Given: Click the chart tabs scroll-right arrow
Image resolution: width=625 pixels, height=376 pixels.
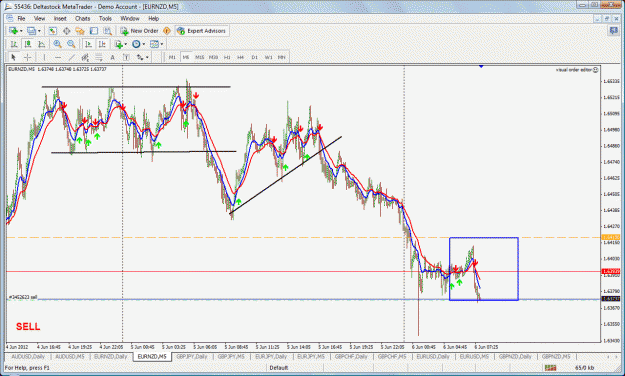Looking at the screenshot, I should [x=616, y=356].
